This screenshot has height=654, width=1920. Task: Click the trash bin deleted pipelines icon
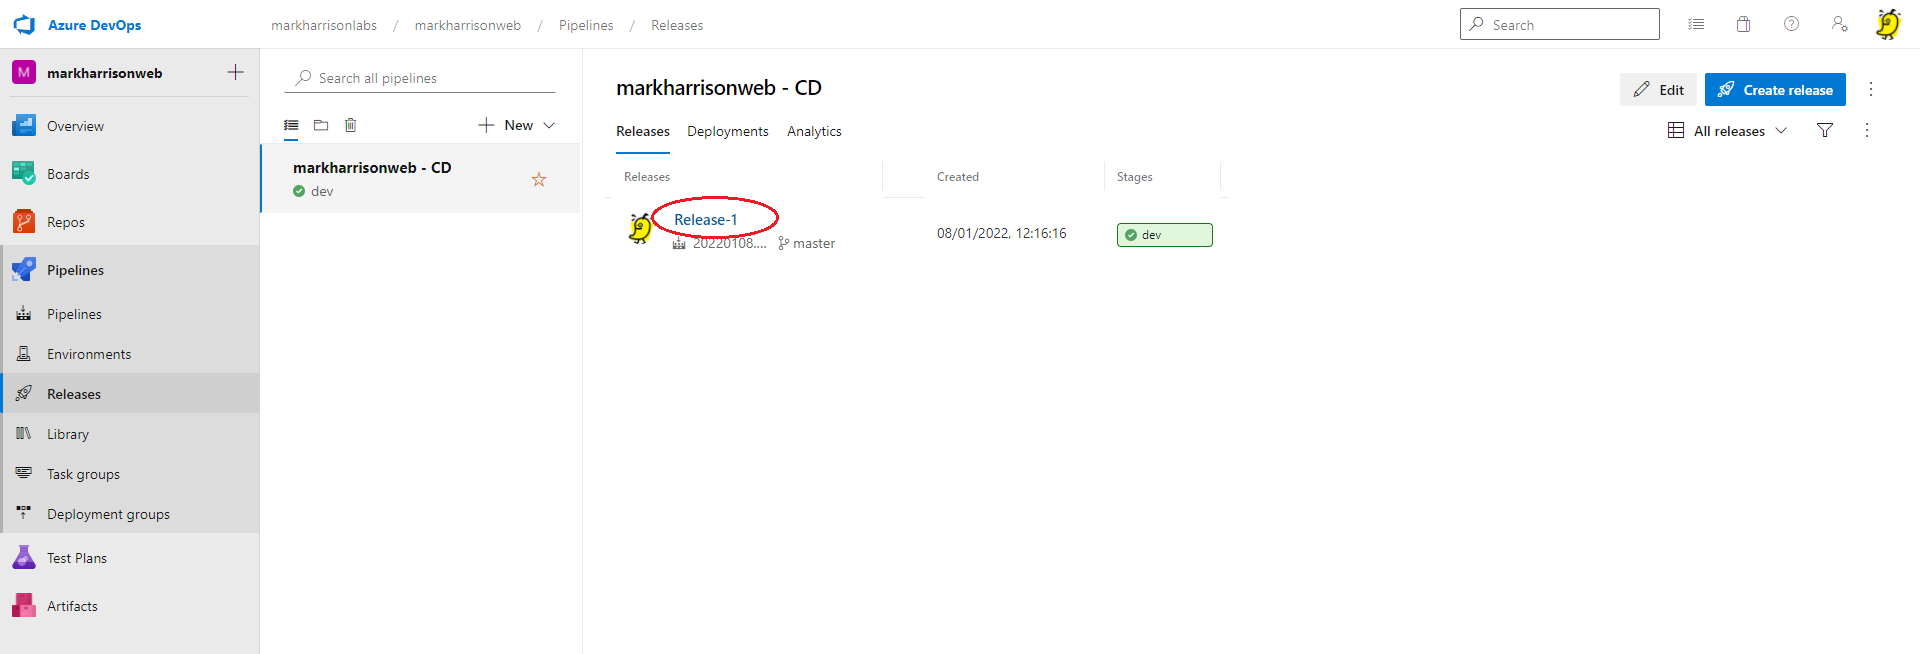[350, 125]
